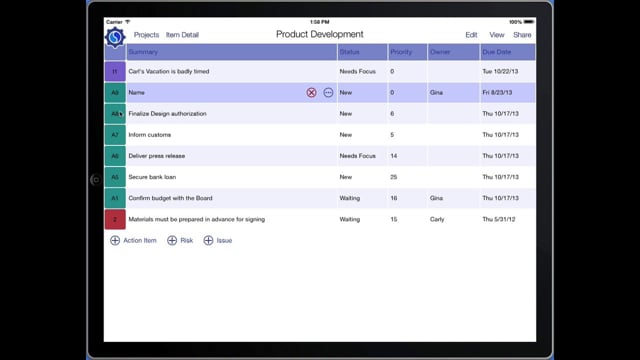Viewport: 640px width, 360px height.
Task: Sort by the Due Date column header
Action: click(x=508, y=52)
